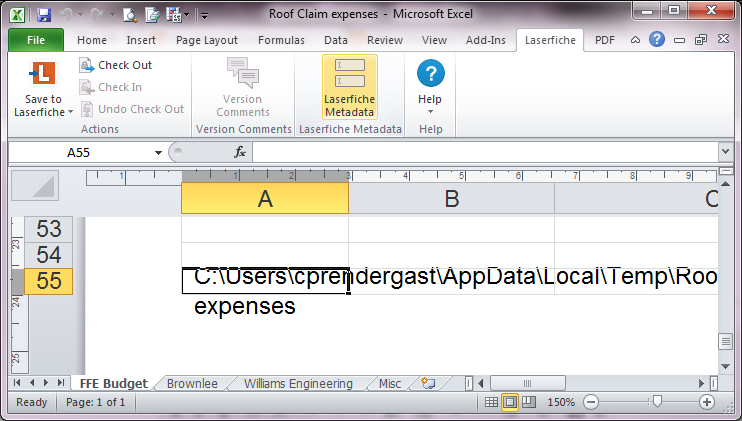This screenshot has width=742, height=421.
Task: Select the FFE Budget sheet tab
Action: point(114,383)
